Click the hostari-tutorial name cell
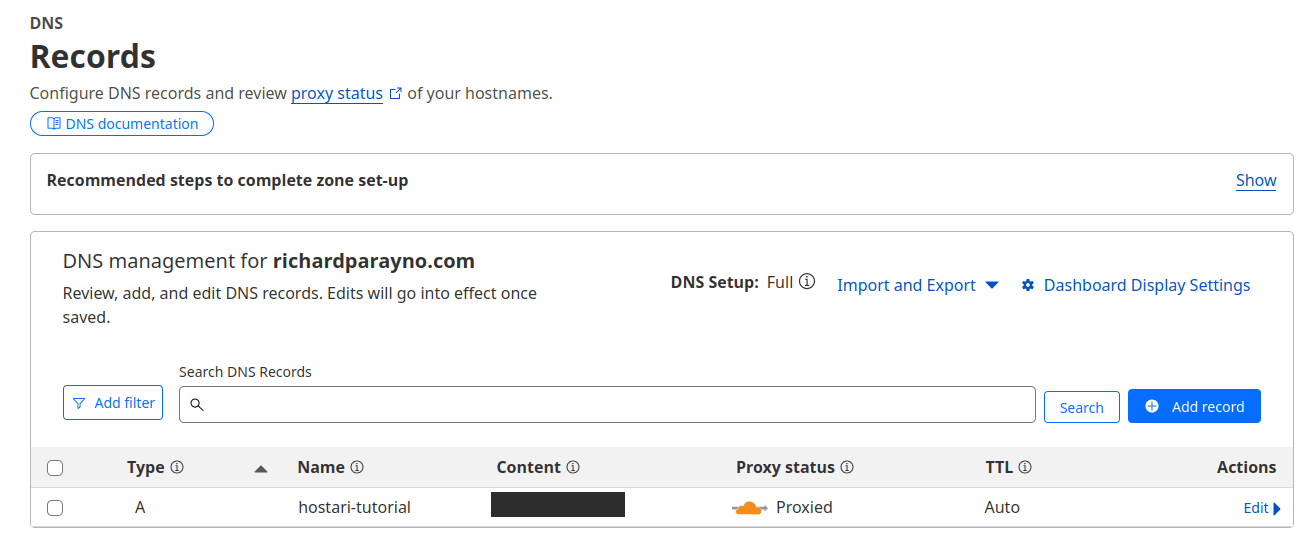This screenshot has height=535, width=1307. (354, 507)
